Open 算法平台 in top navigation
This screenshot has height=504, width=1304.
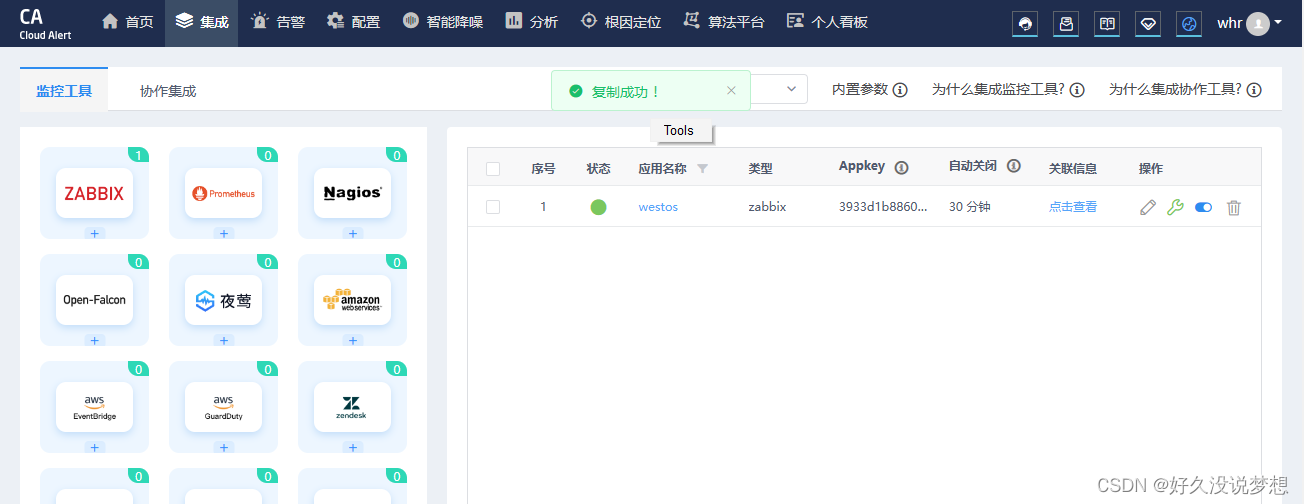[x=724, y=21]
